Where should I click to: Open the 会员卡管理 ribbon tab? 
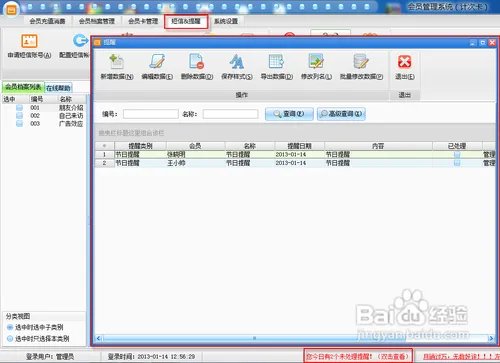coord(143,21)
